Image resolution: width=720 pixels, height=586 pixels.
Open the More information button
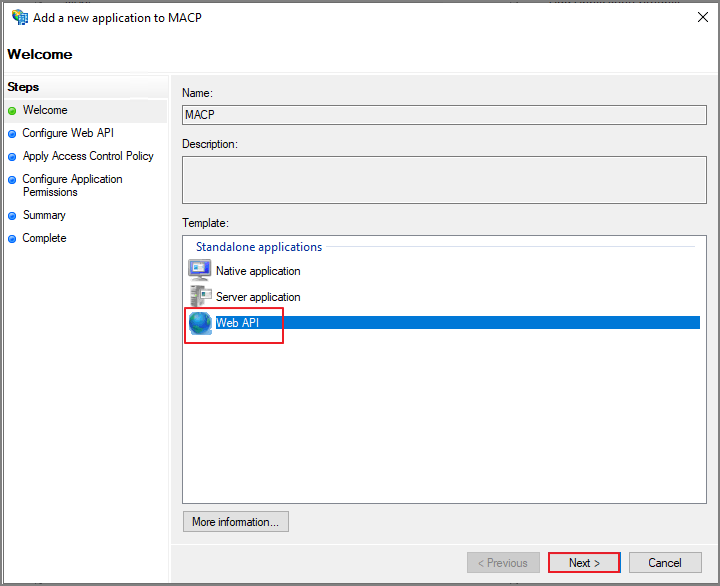coord(236,522)
